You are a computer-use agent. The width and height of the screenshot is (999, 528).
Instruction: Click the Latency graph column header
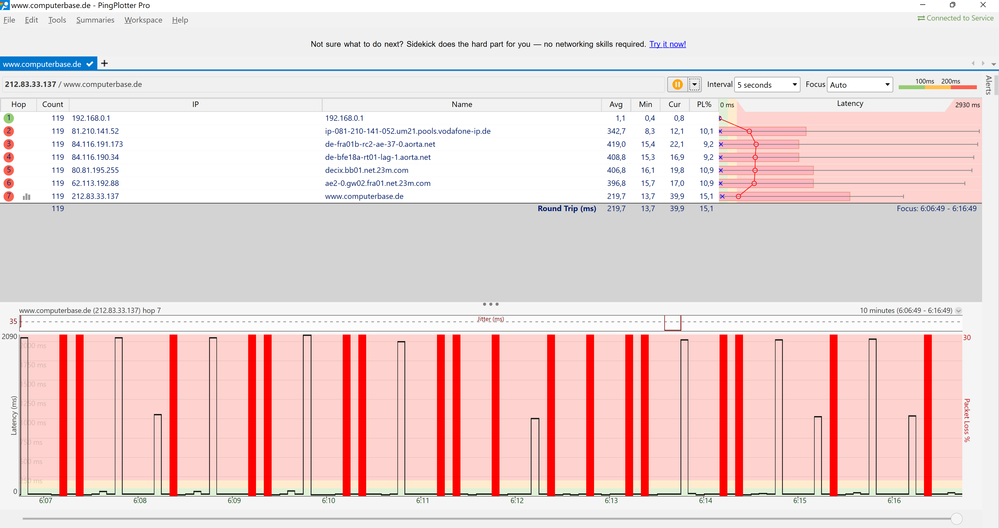(x=850, y=104)
